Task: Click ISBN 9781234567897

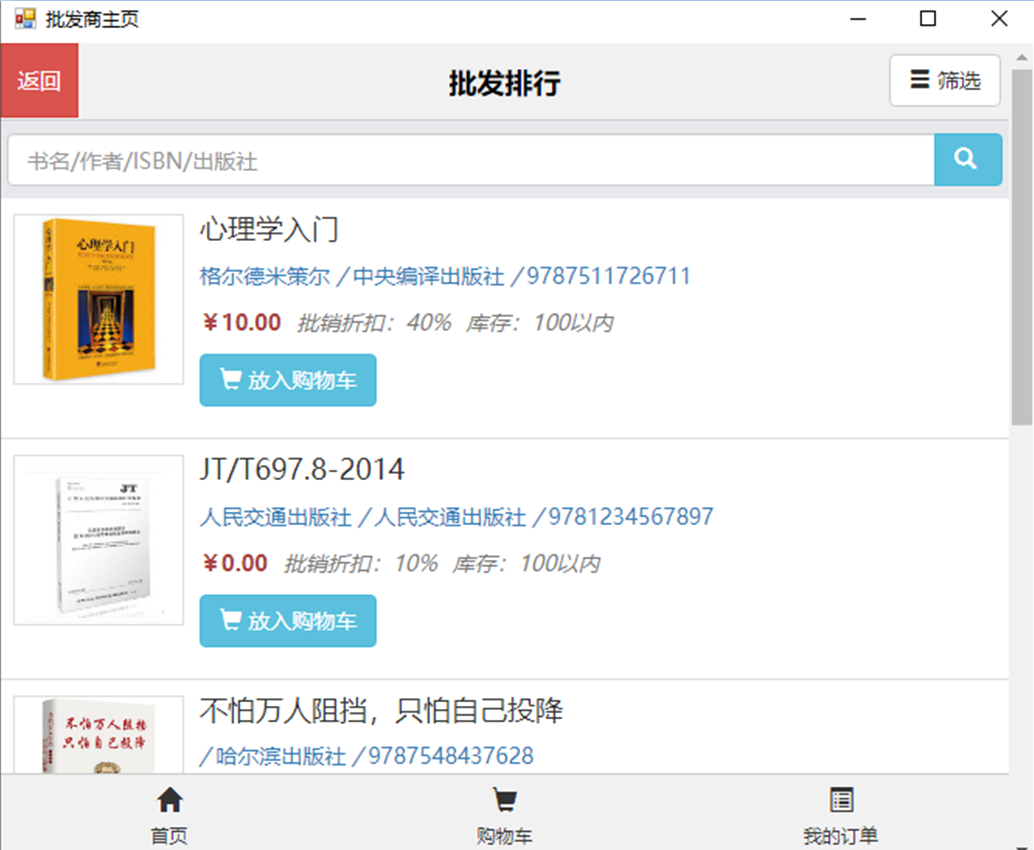Action: (630, 516)
